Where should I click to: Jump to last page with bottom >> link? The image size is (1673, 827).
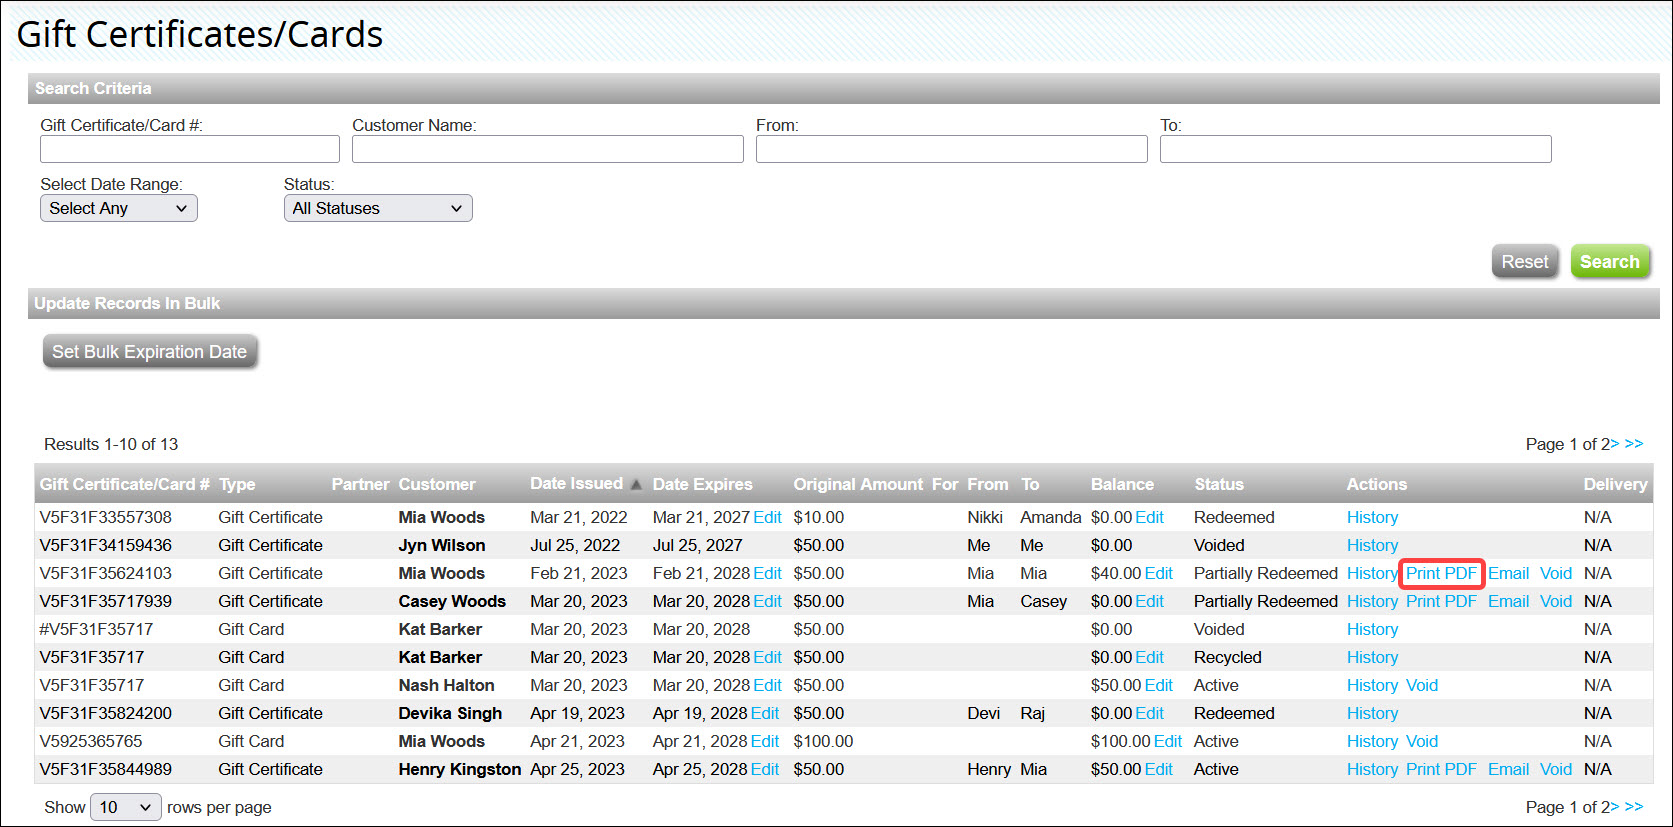coord(1634,807)
